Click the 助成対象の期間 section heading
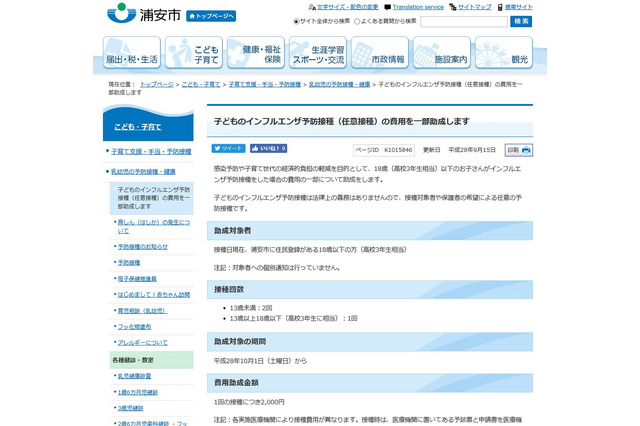The height and width of the screenshot is (426, 640). pos(370,342)
